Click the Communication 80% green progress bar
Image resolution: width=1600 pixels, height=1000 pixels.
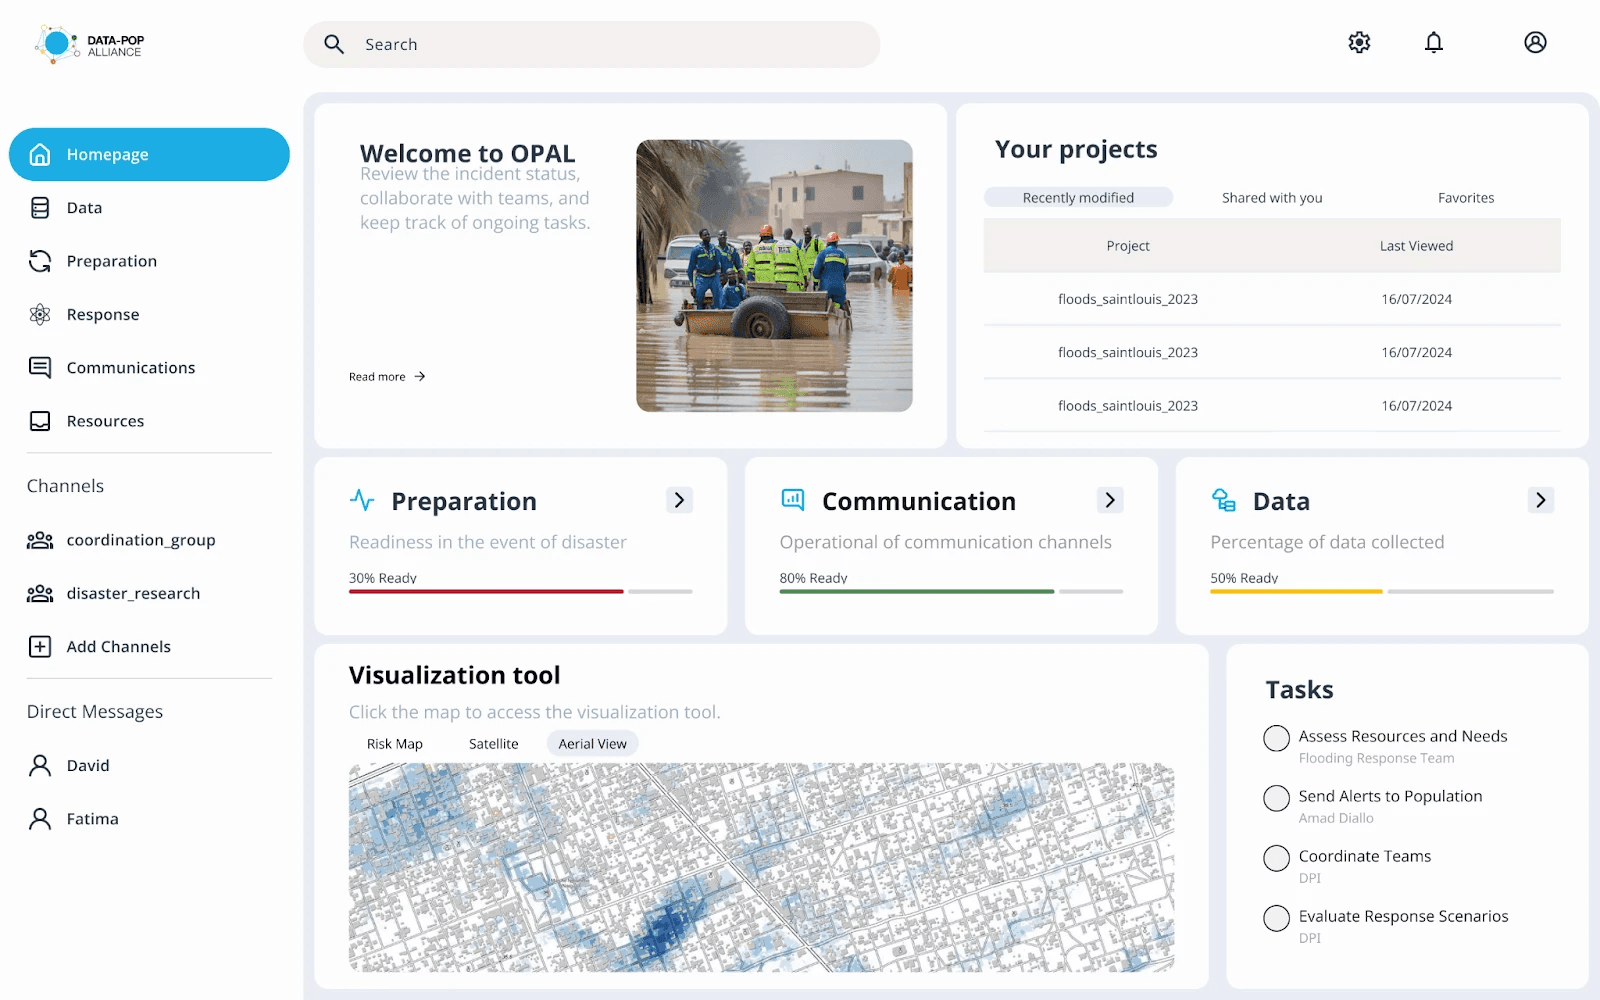pos(917,591)
